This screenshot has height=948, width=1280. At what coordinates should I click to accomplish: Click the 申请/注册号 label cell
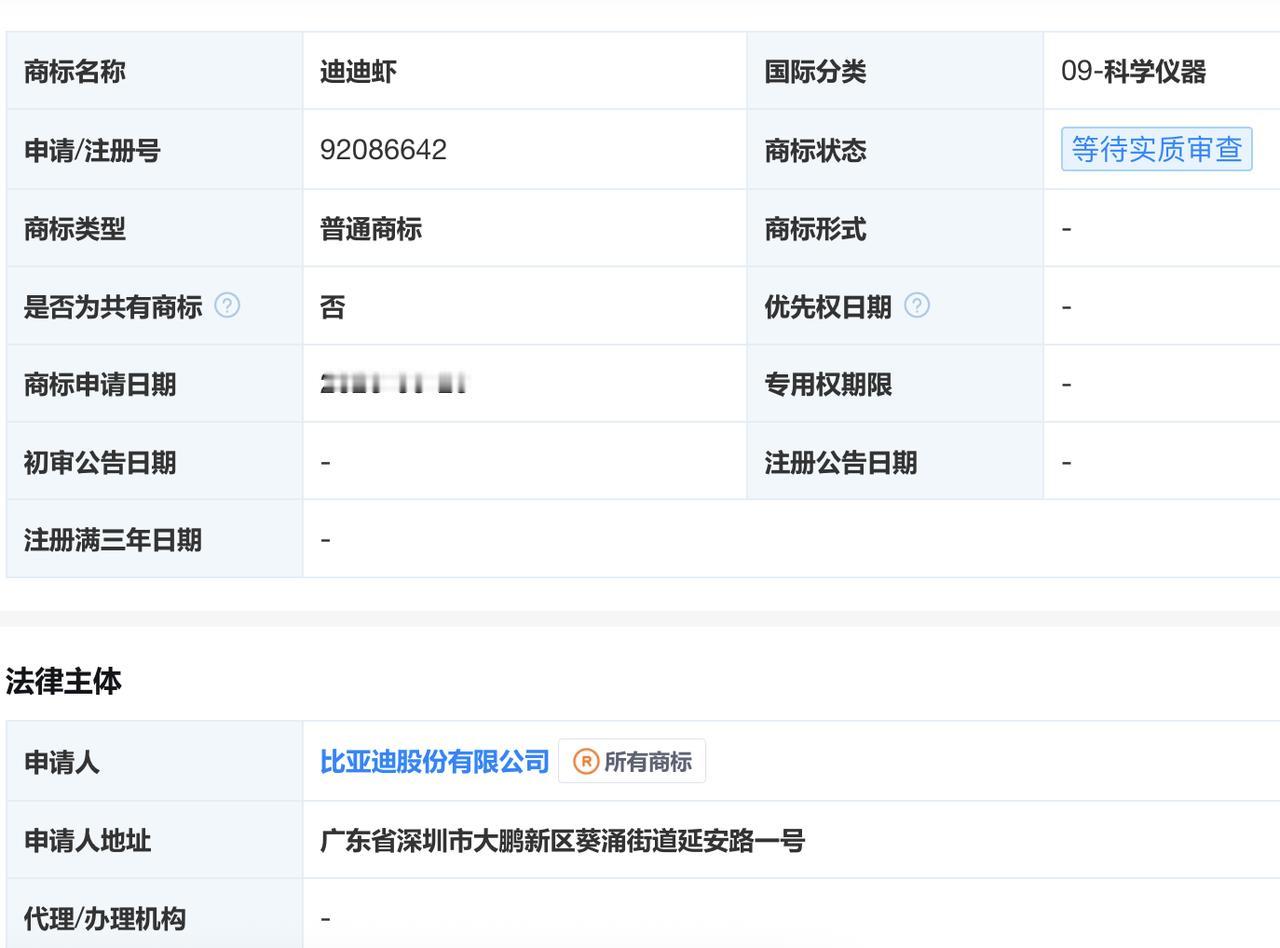pos(155,150)
